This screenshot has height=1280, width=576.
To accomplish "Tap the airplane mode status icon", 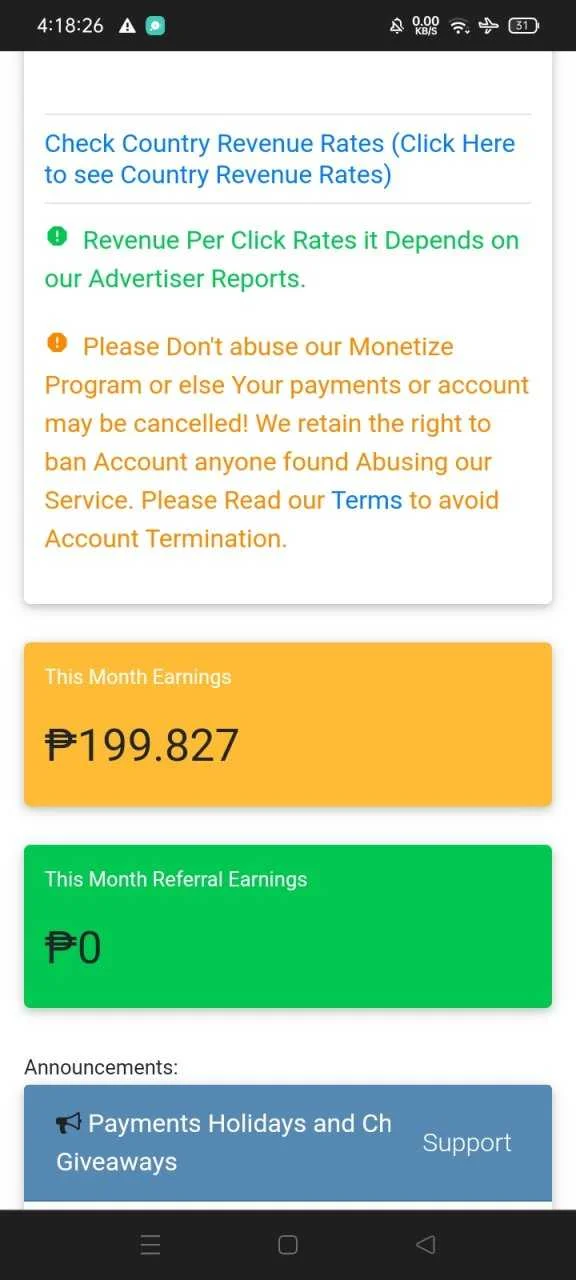I will point(490,26).
